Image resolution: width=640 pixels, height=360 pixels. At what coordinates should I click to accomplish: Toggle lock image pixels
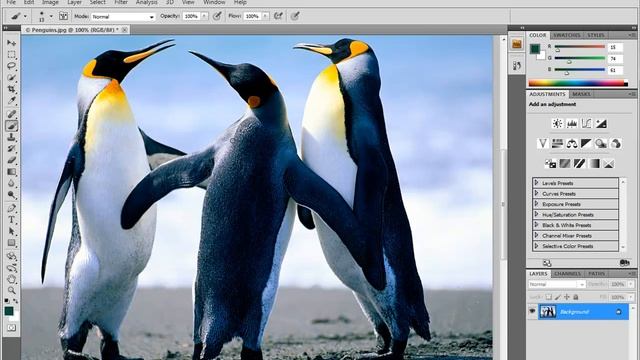(558, 297)
